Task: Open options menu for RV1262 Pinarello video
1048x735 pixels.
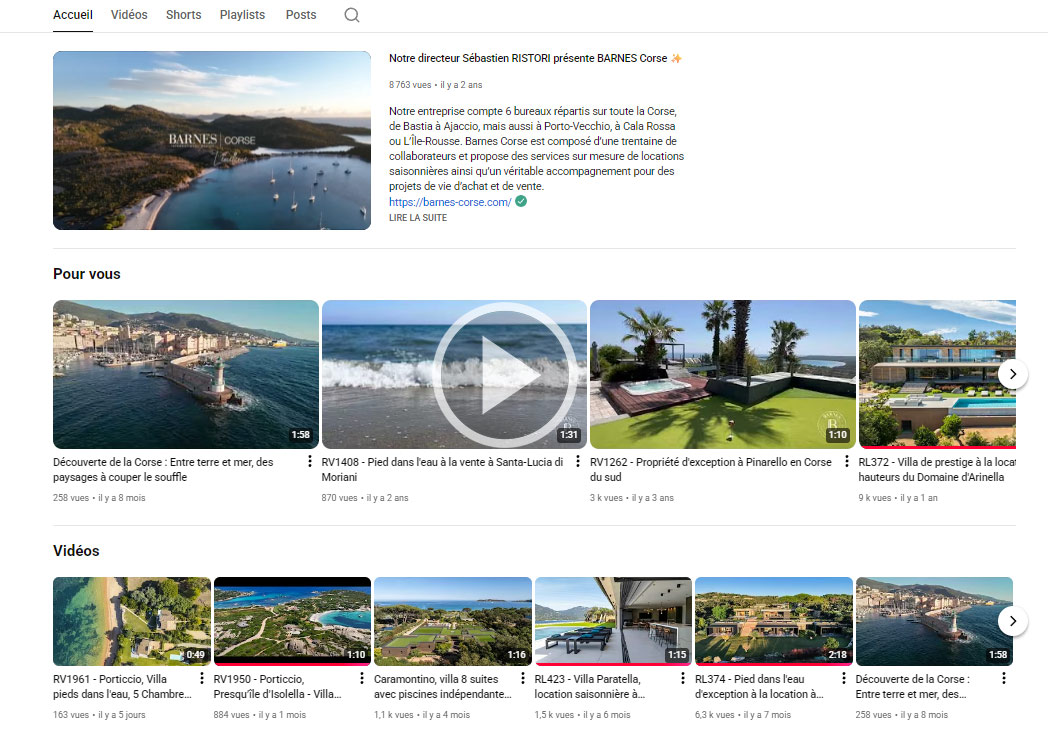Action: [846, 463]
